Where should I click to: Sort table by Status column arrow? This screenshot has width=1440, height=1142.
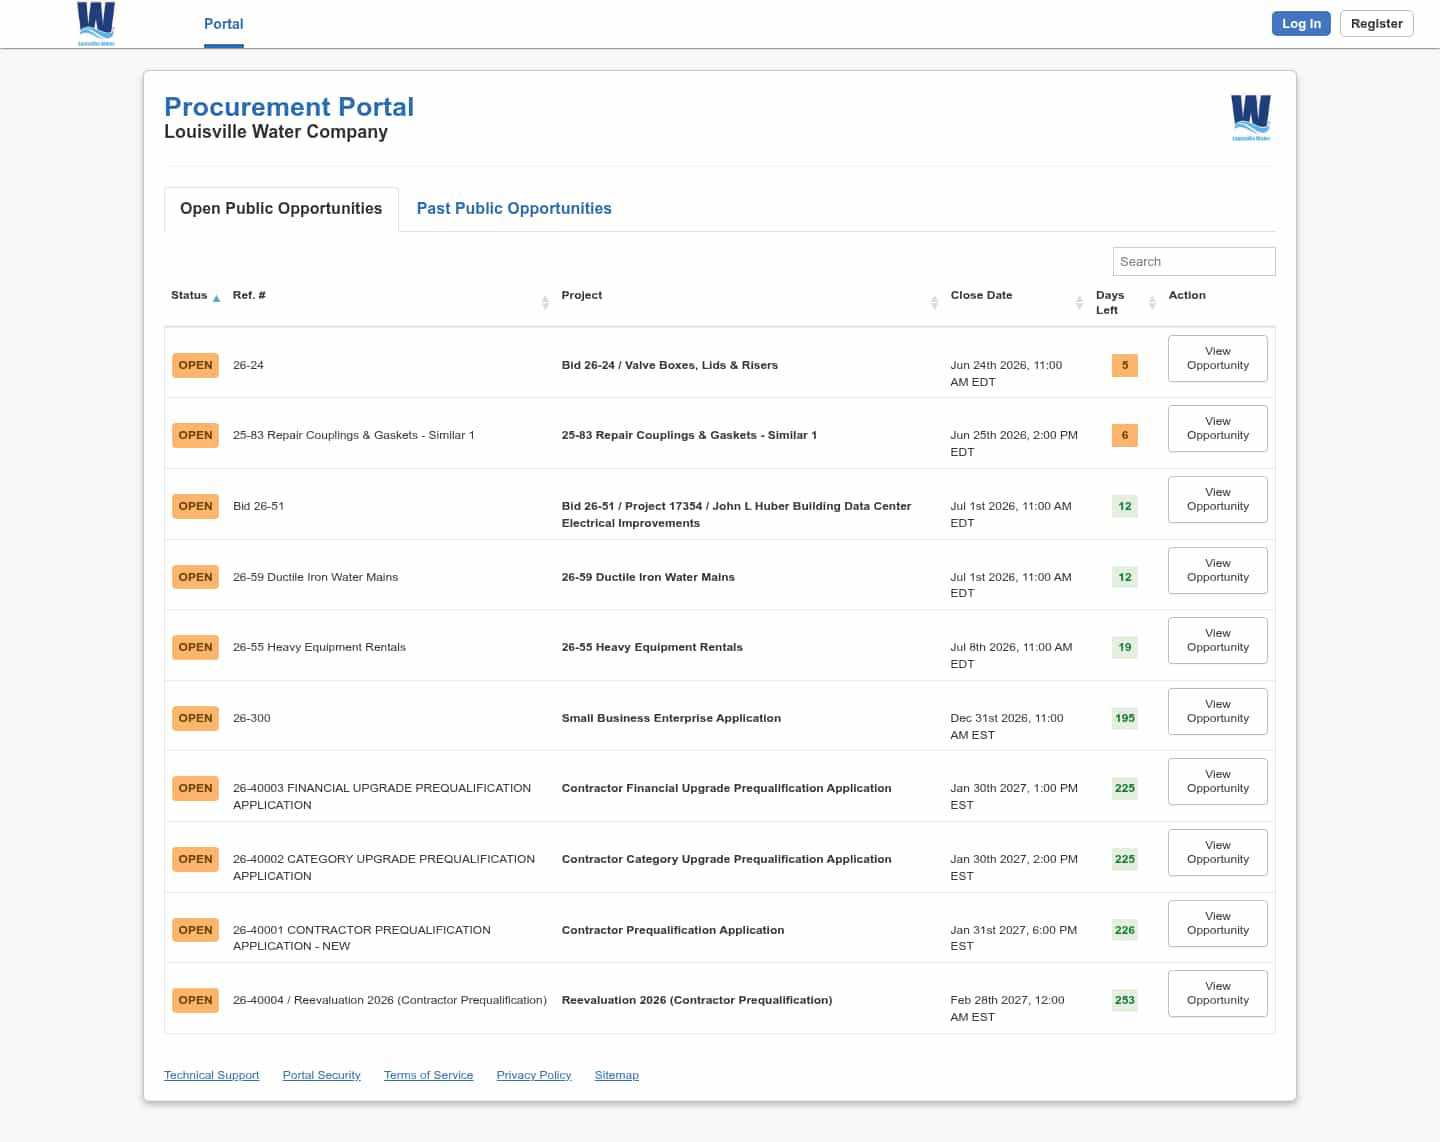pyautogui.click(x=216, y=298)
